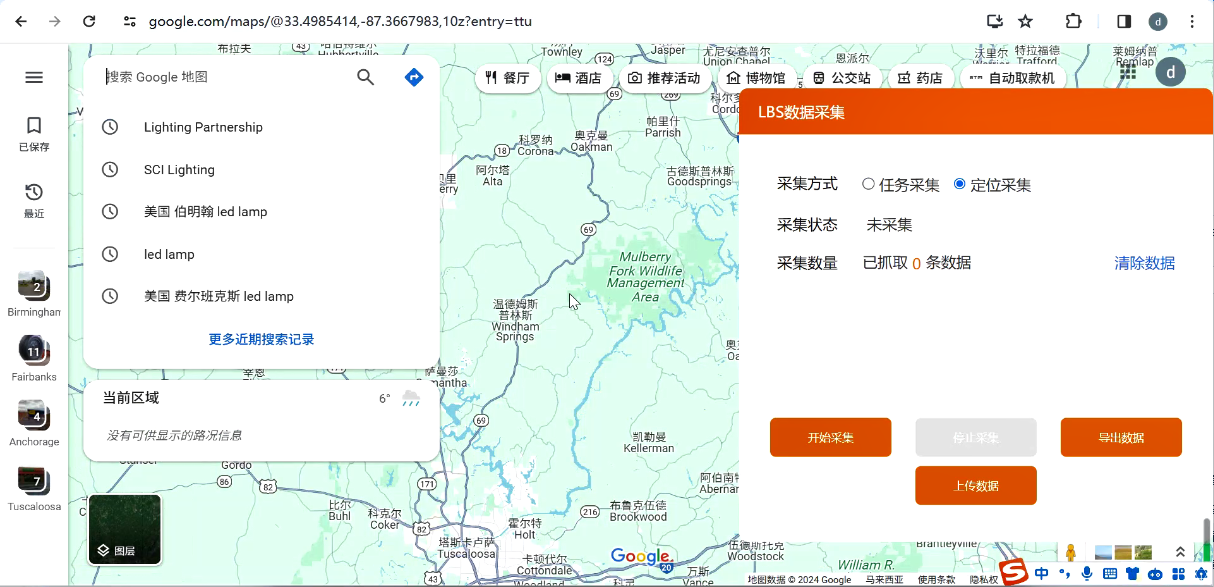Filter map by 推荐活动

[664, 78]
